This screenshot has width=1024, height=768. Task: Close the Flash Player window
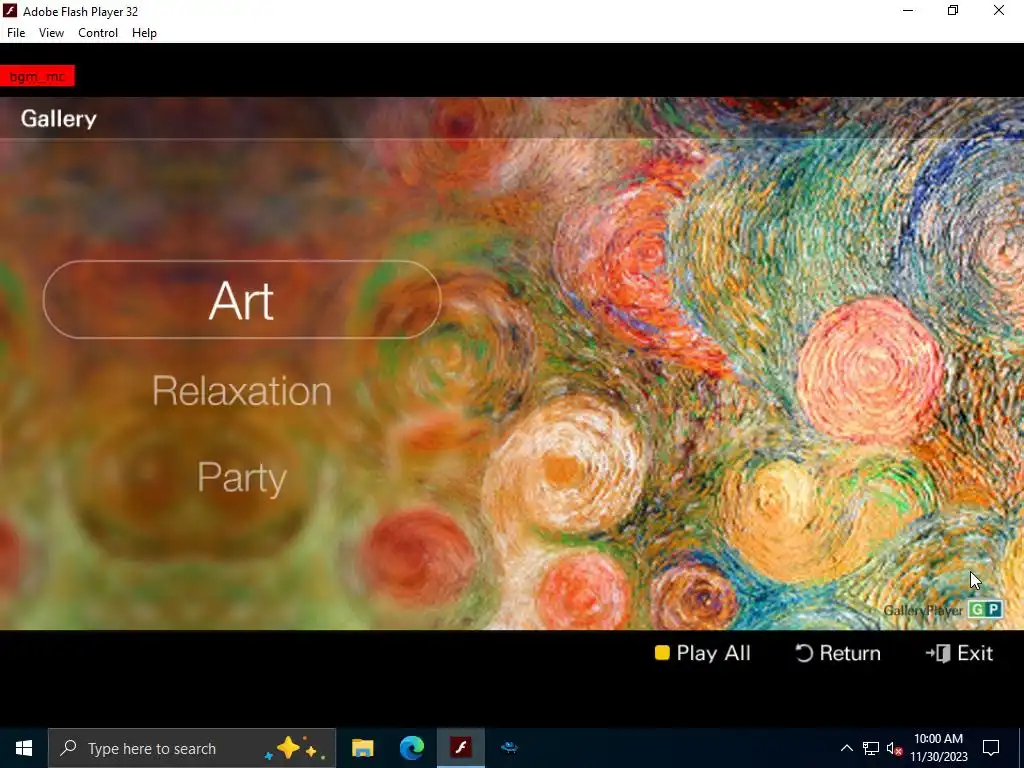tap(999, 10)
